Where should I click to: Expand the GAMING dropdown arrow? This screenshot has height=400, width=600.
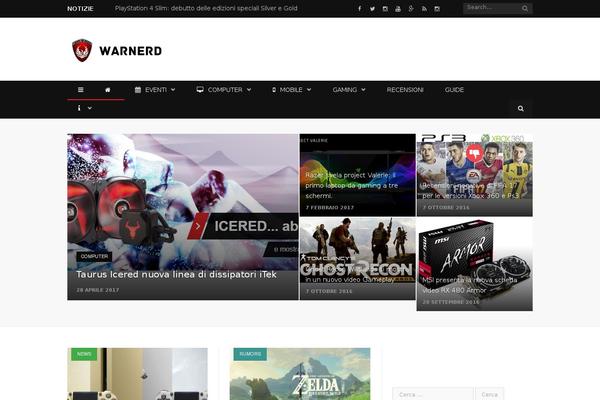(363, 90)
